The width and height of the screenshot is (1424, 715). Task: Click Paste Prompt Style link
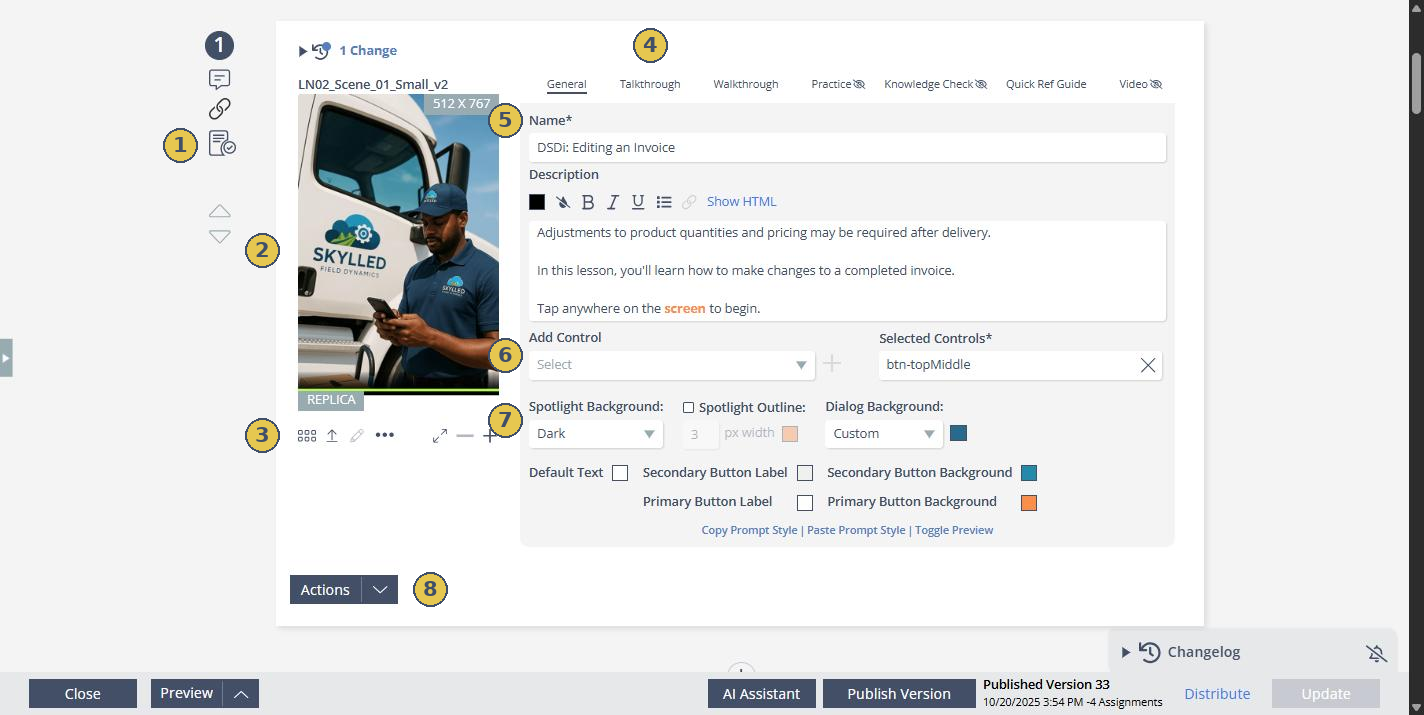coord(855,531)
